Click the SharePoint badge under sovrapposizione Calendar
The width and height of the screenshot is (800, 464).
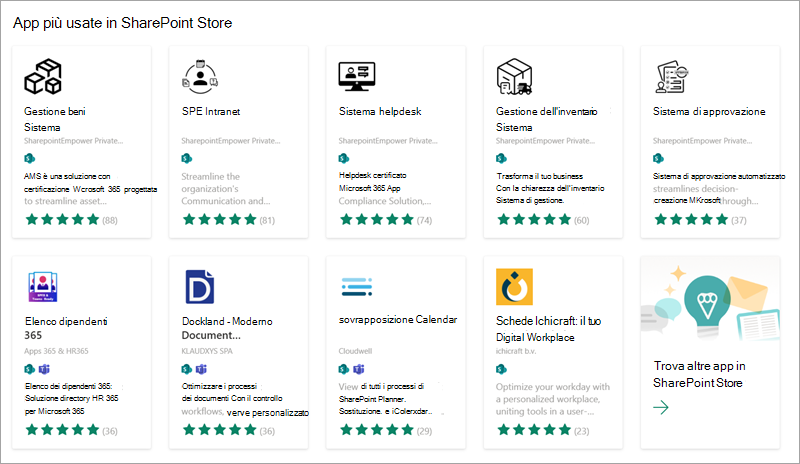[x=344, y=369]
